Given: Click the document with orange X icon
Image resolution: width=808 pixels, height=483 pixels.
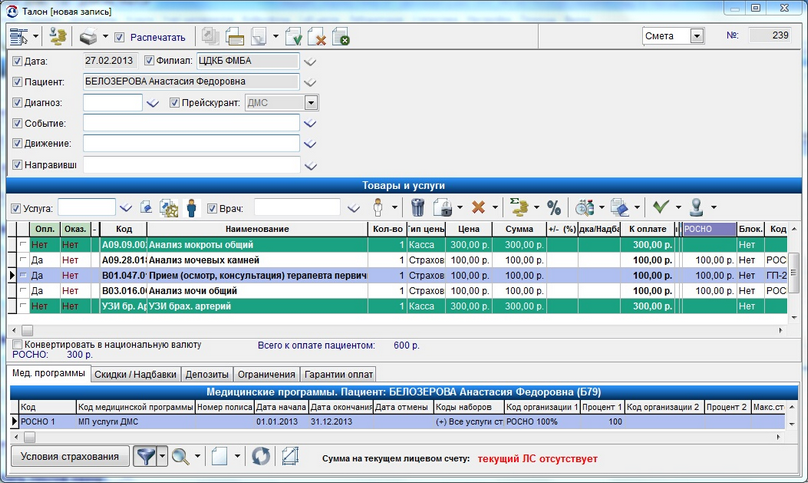Looking at the screenshot, I should point(317,37).
